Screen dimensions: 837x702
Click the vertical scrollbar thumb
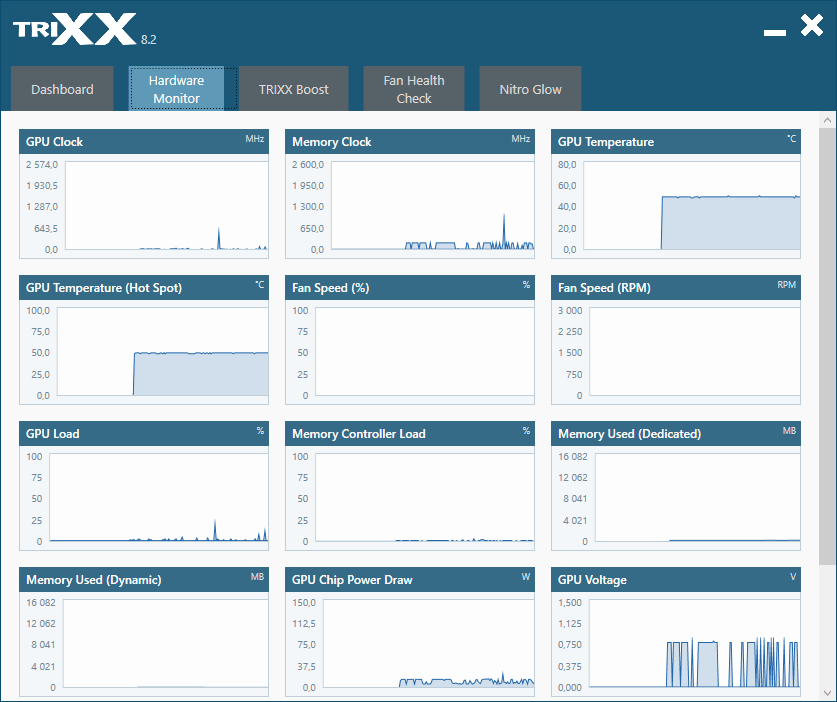point(827,346)
